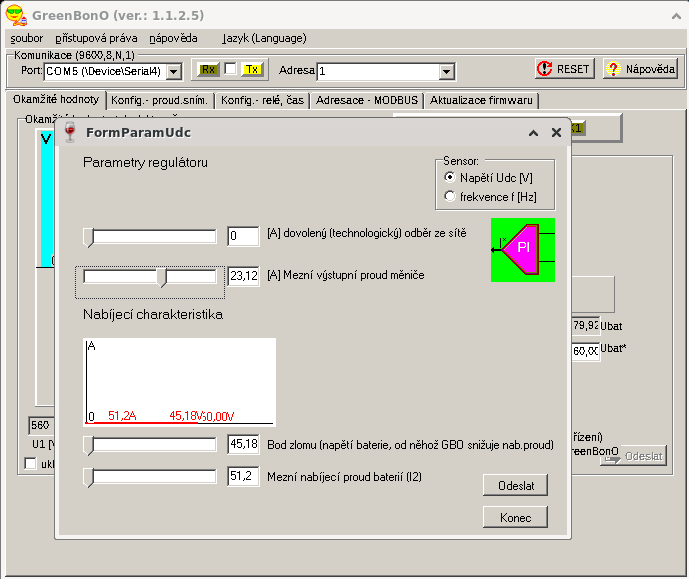This screenshot has width=689, height=579.
Task: Click the Bod zlomu field showing 45,18
Action: click(243, 444)
